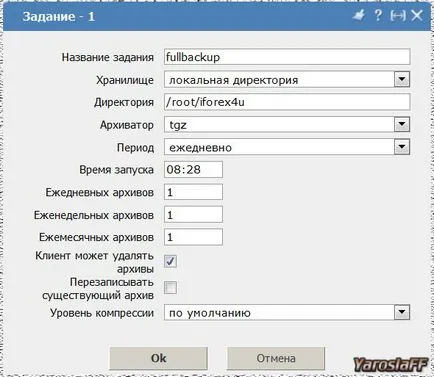
Task: Click 'локальная директория' combo box text
Action: [233, 80]
